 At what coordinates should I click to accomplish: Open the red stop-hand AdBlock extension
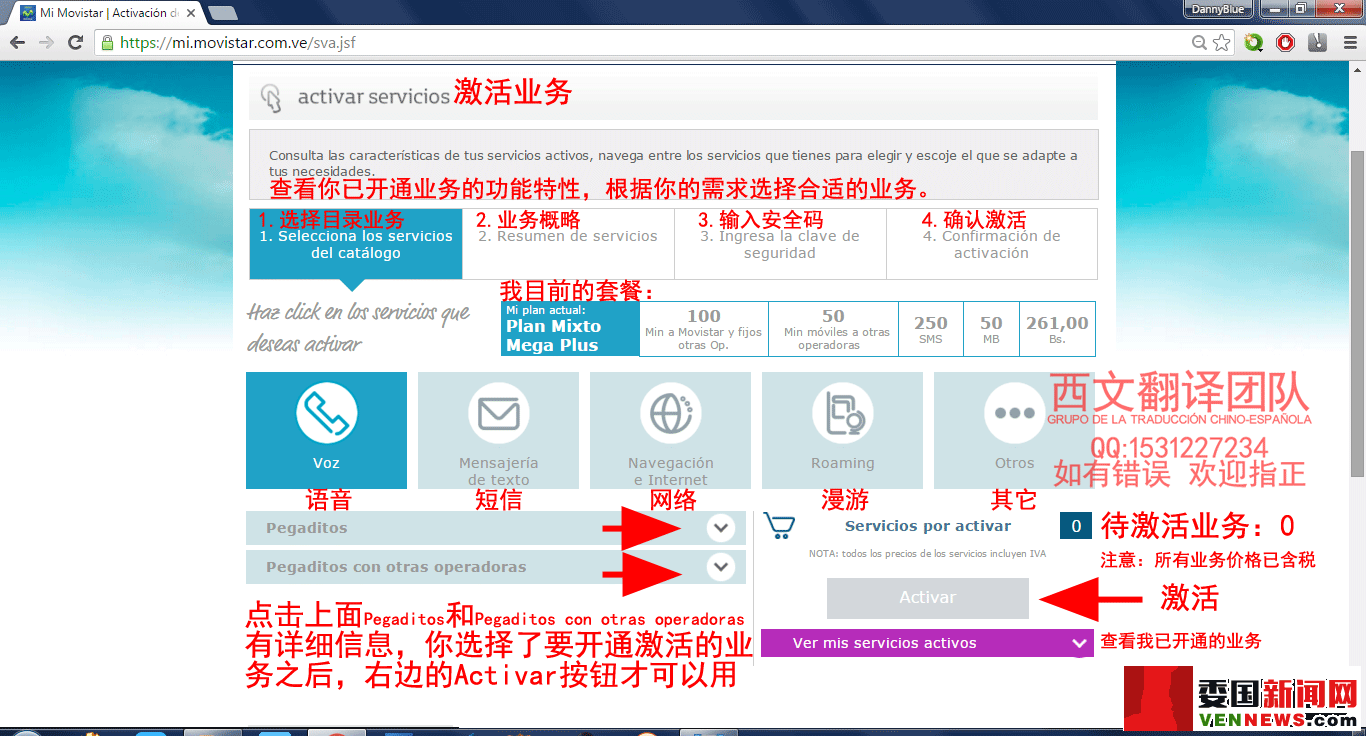(1285, 43)
